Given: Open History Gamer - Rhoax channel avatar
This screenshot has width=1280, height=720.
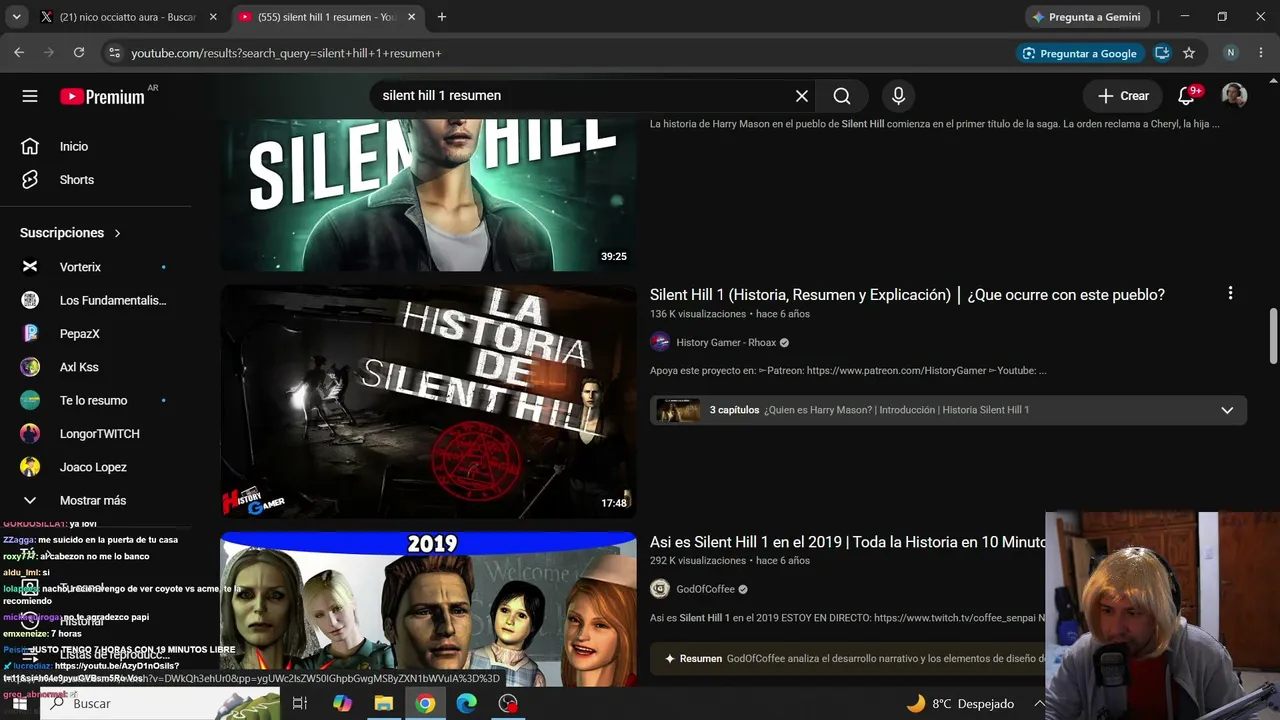Looking at the screenshot, I should (660, 342).
